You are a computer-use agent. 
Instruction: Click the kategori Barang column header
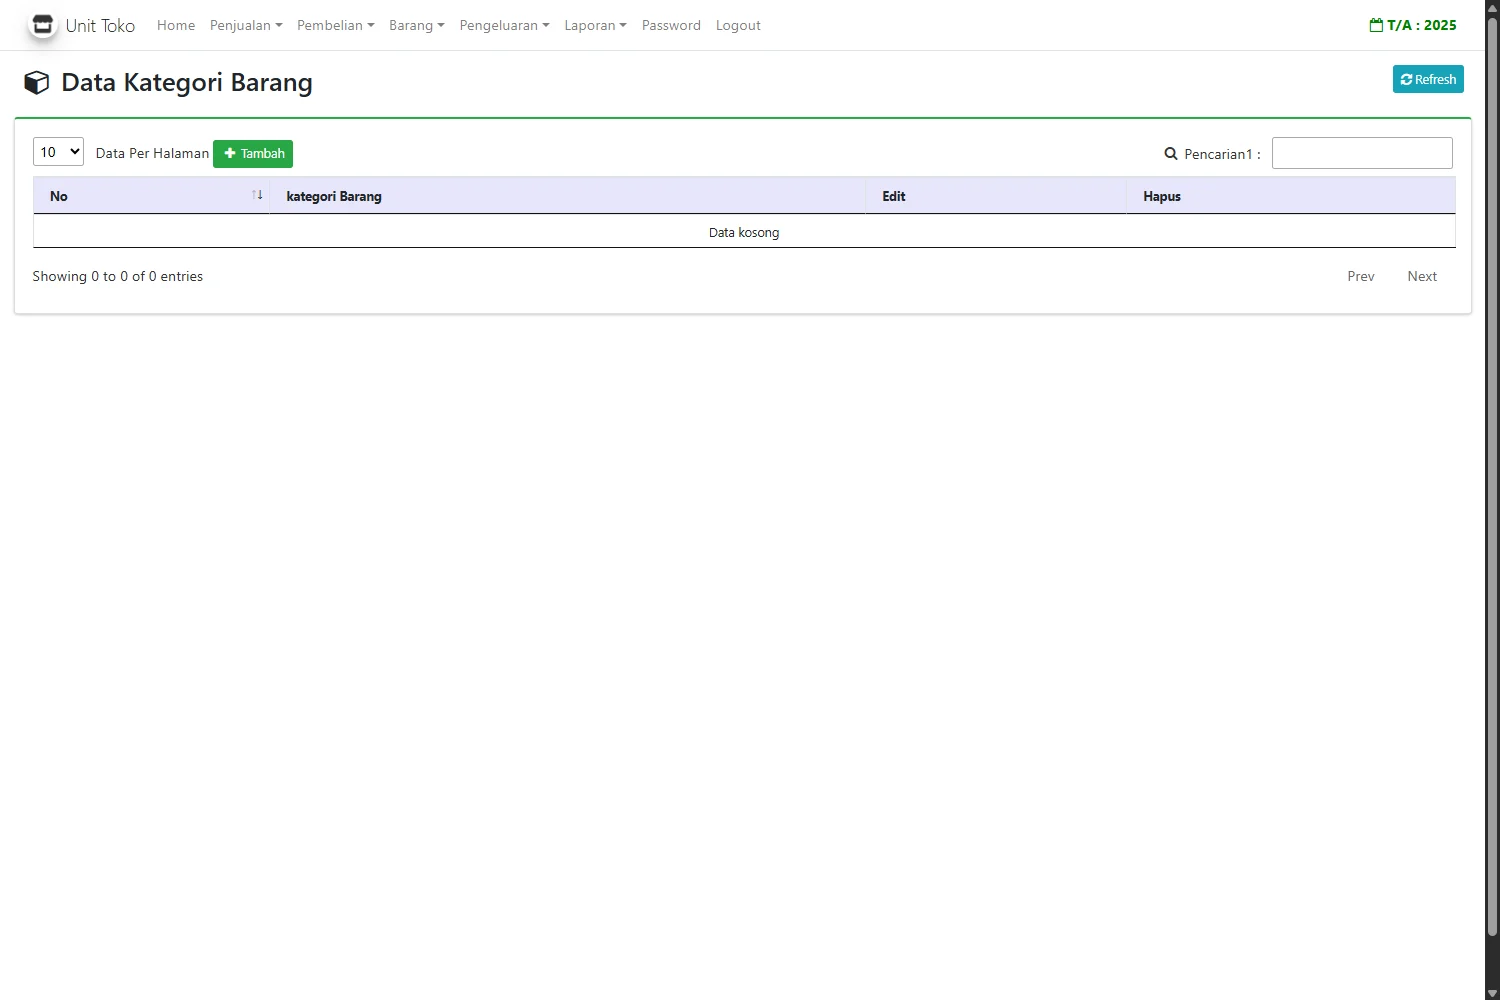click(x=567, y=196)
